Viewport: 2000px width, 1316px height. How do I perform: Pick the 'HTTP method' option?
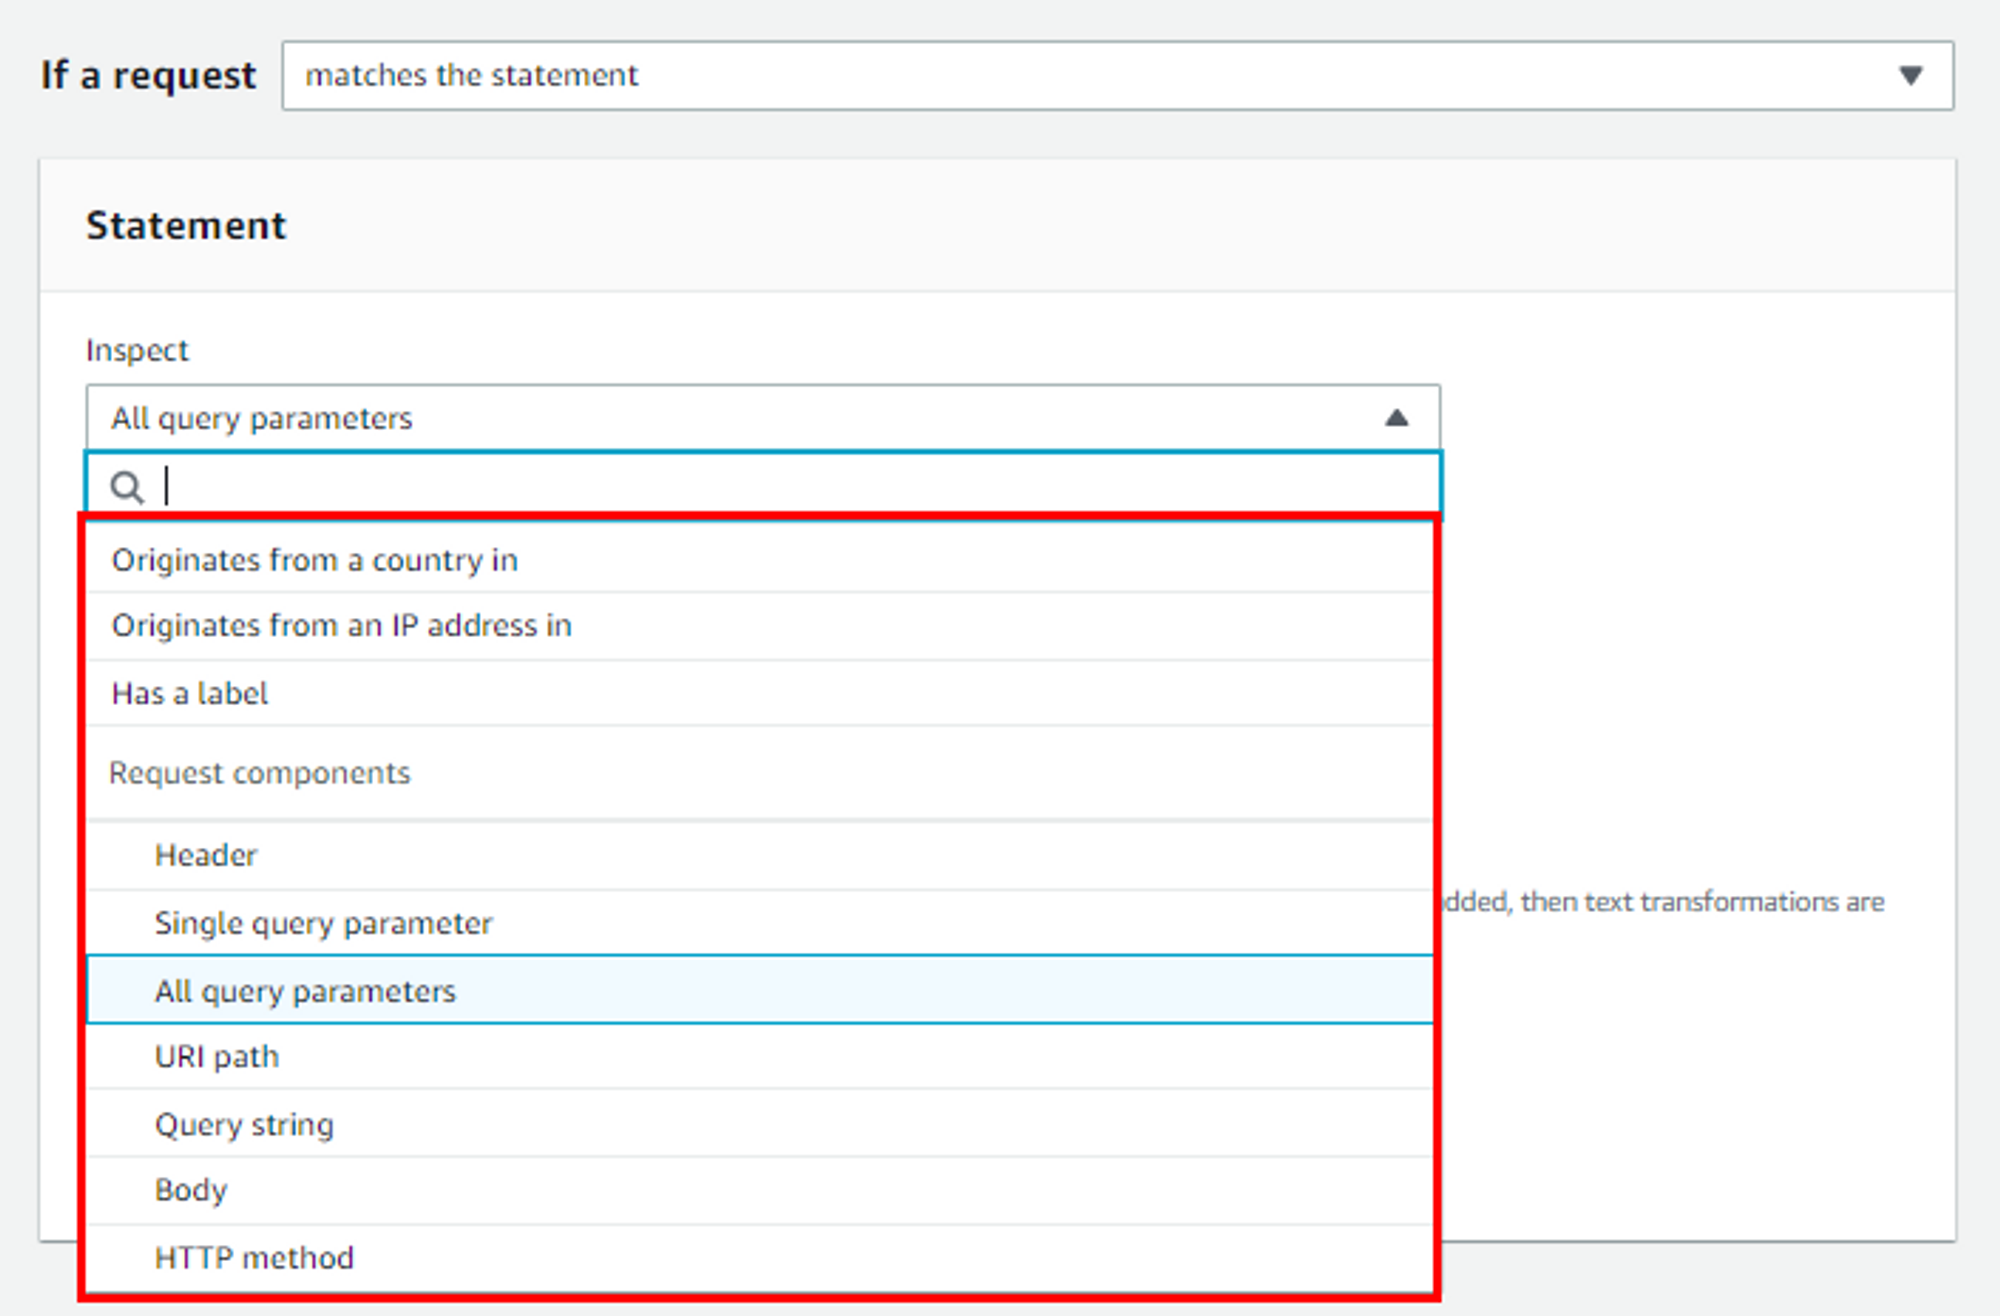point(254,1258)
